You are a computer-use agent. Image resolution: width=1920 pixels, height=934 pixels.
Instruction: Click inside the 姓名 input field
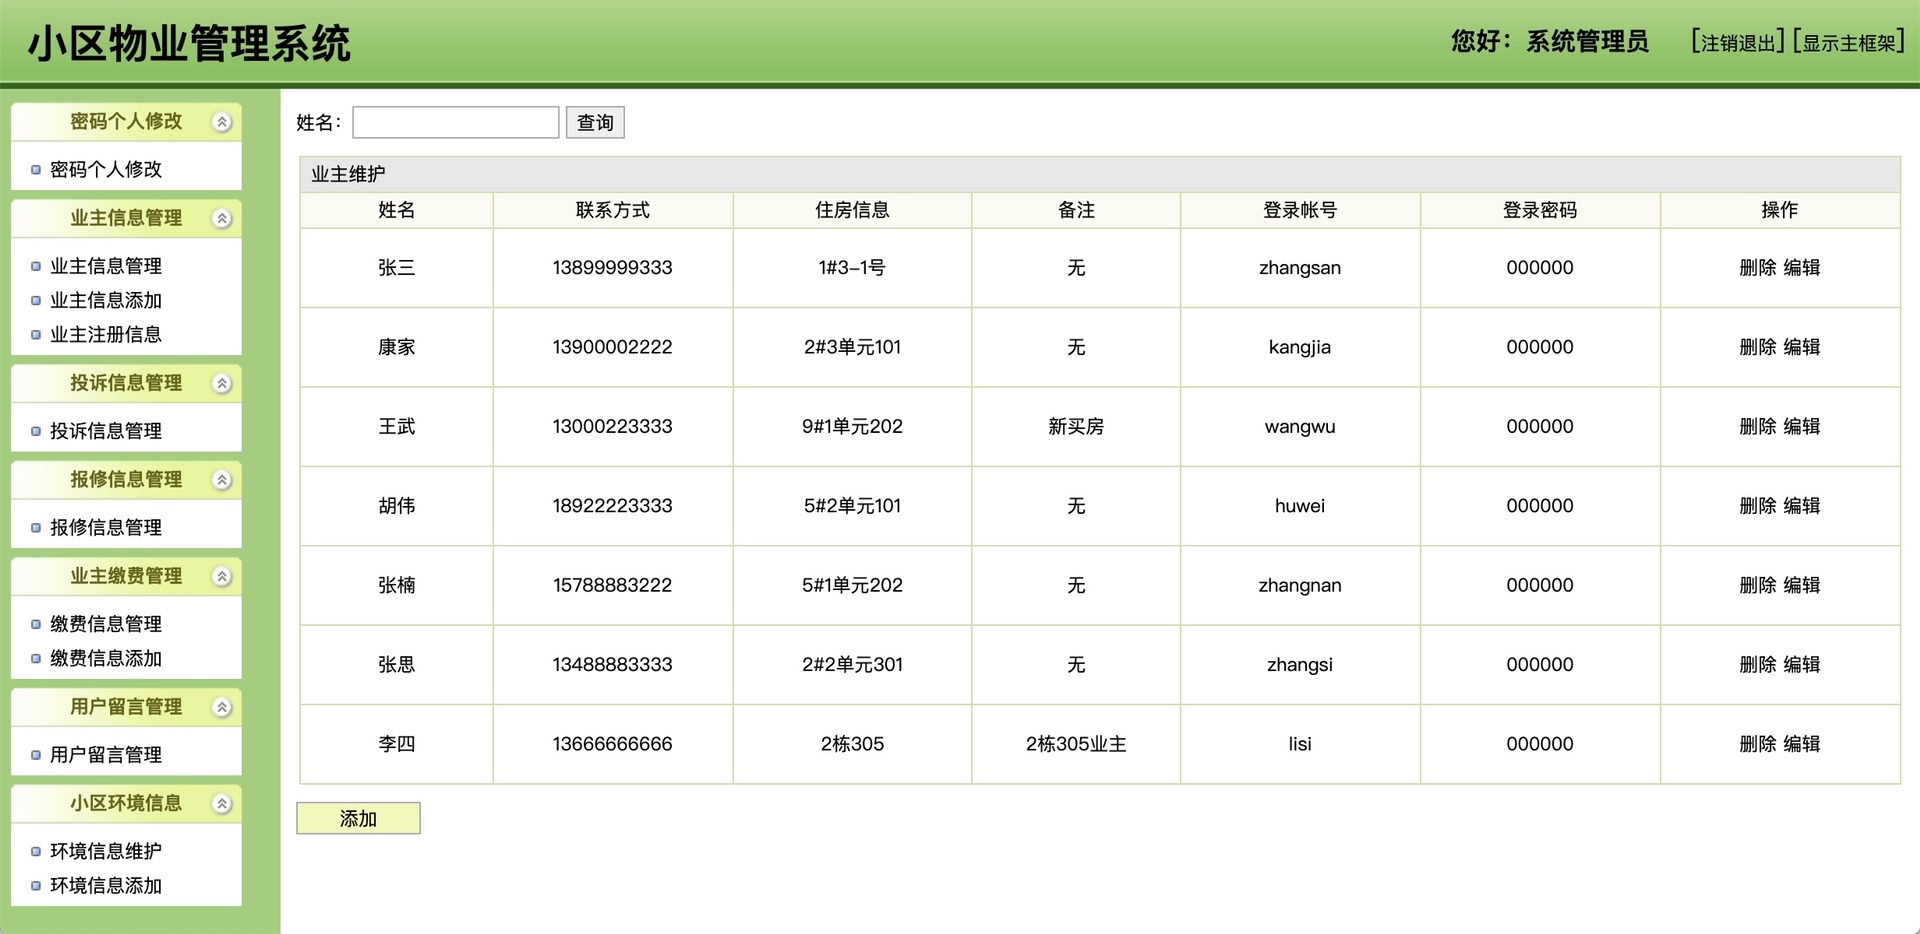pyautogui.click(x=455, y=121)
